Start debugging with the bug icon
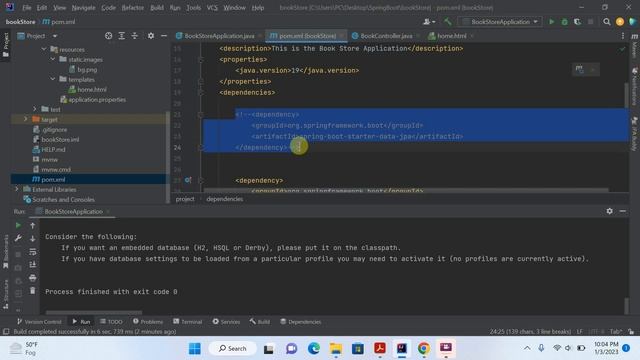Image resolution: width=640 pixels, height=360 pixels. pos(564,22)
